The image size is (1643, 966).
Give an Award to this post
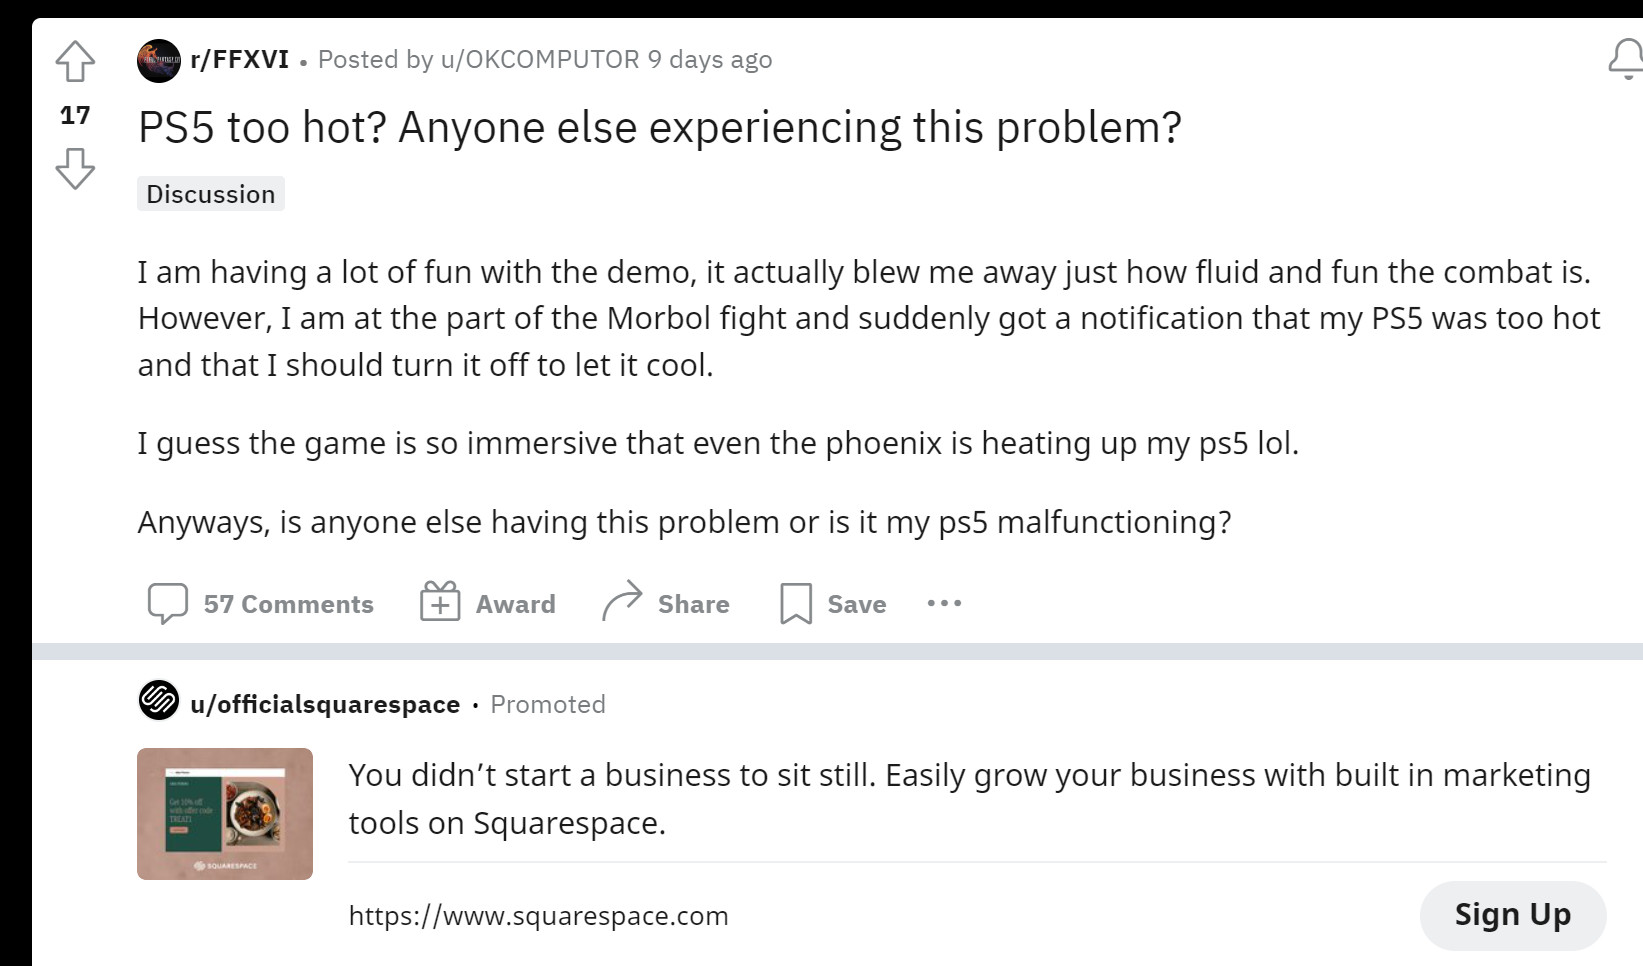click(x=488, y=604)
